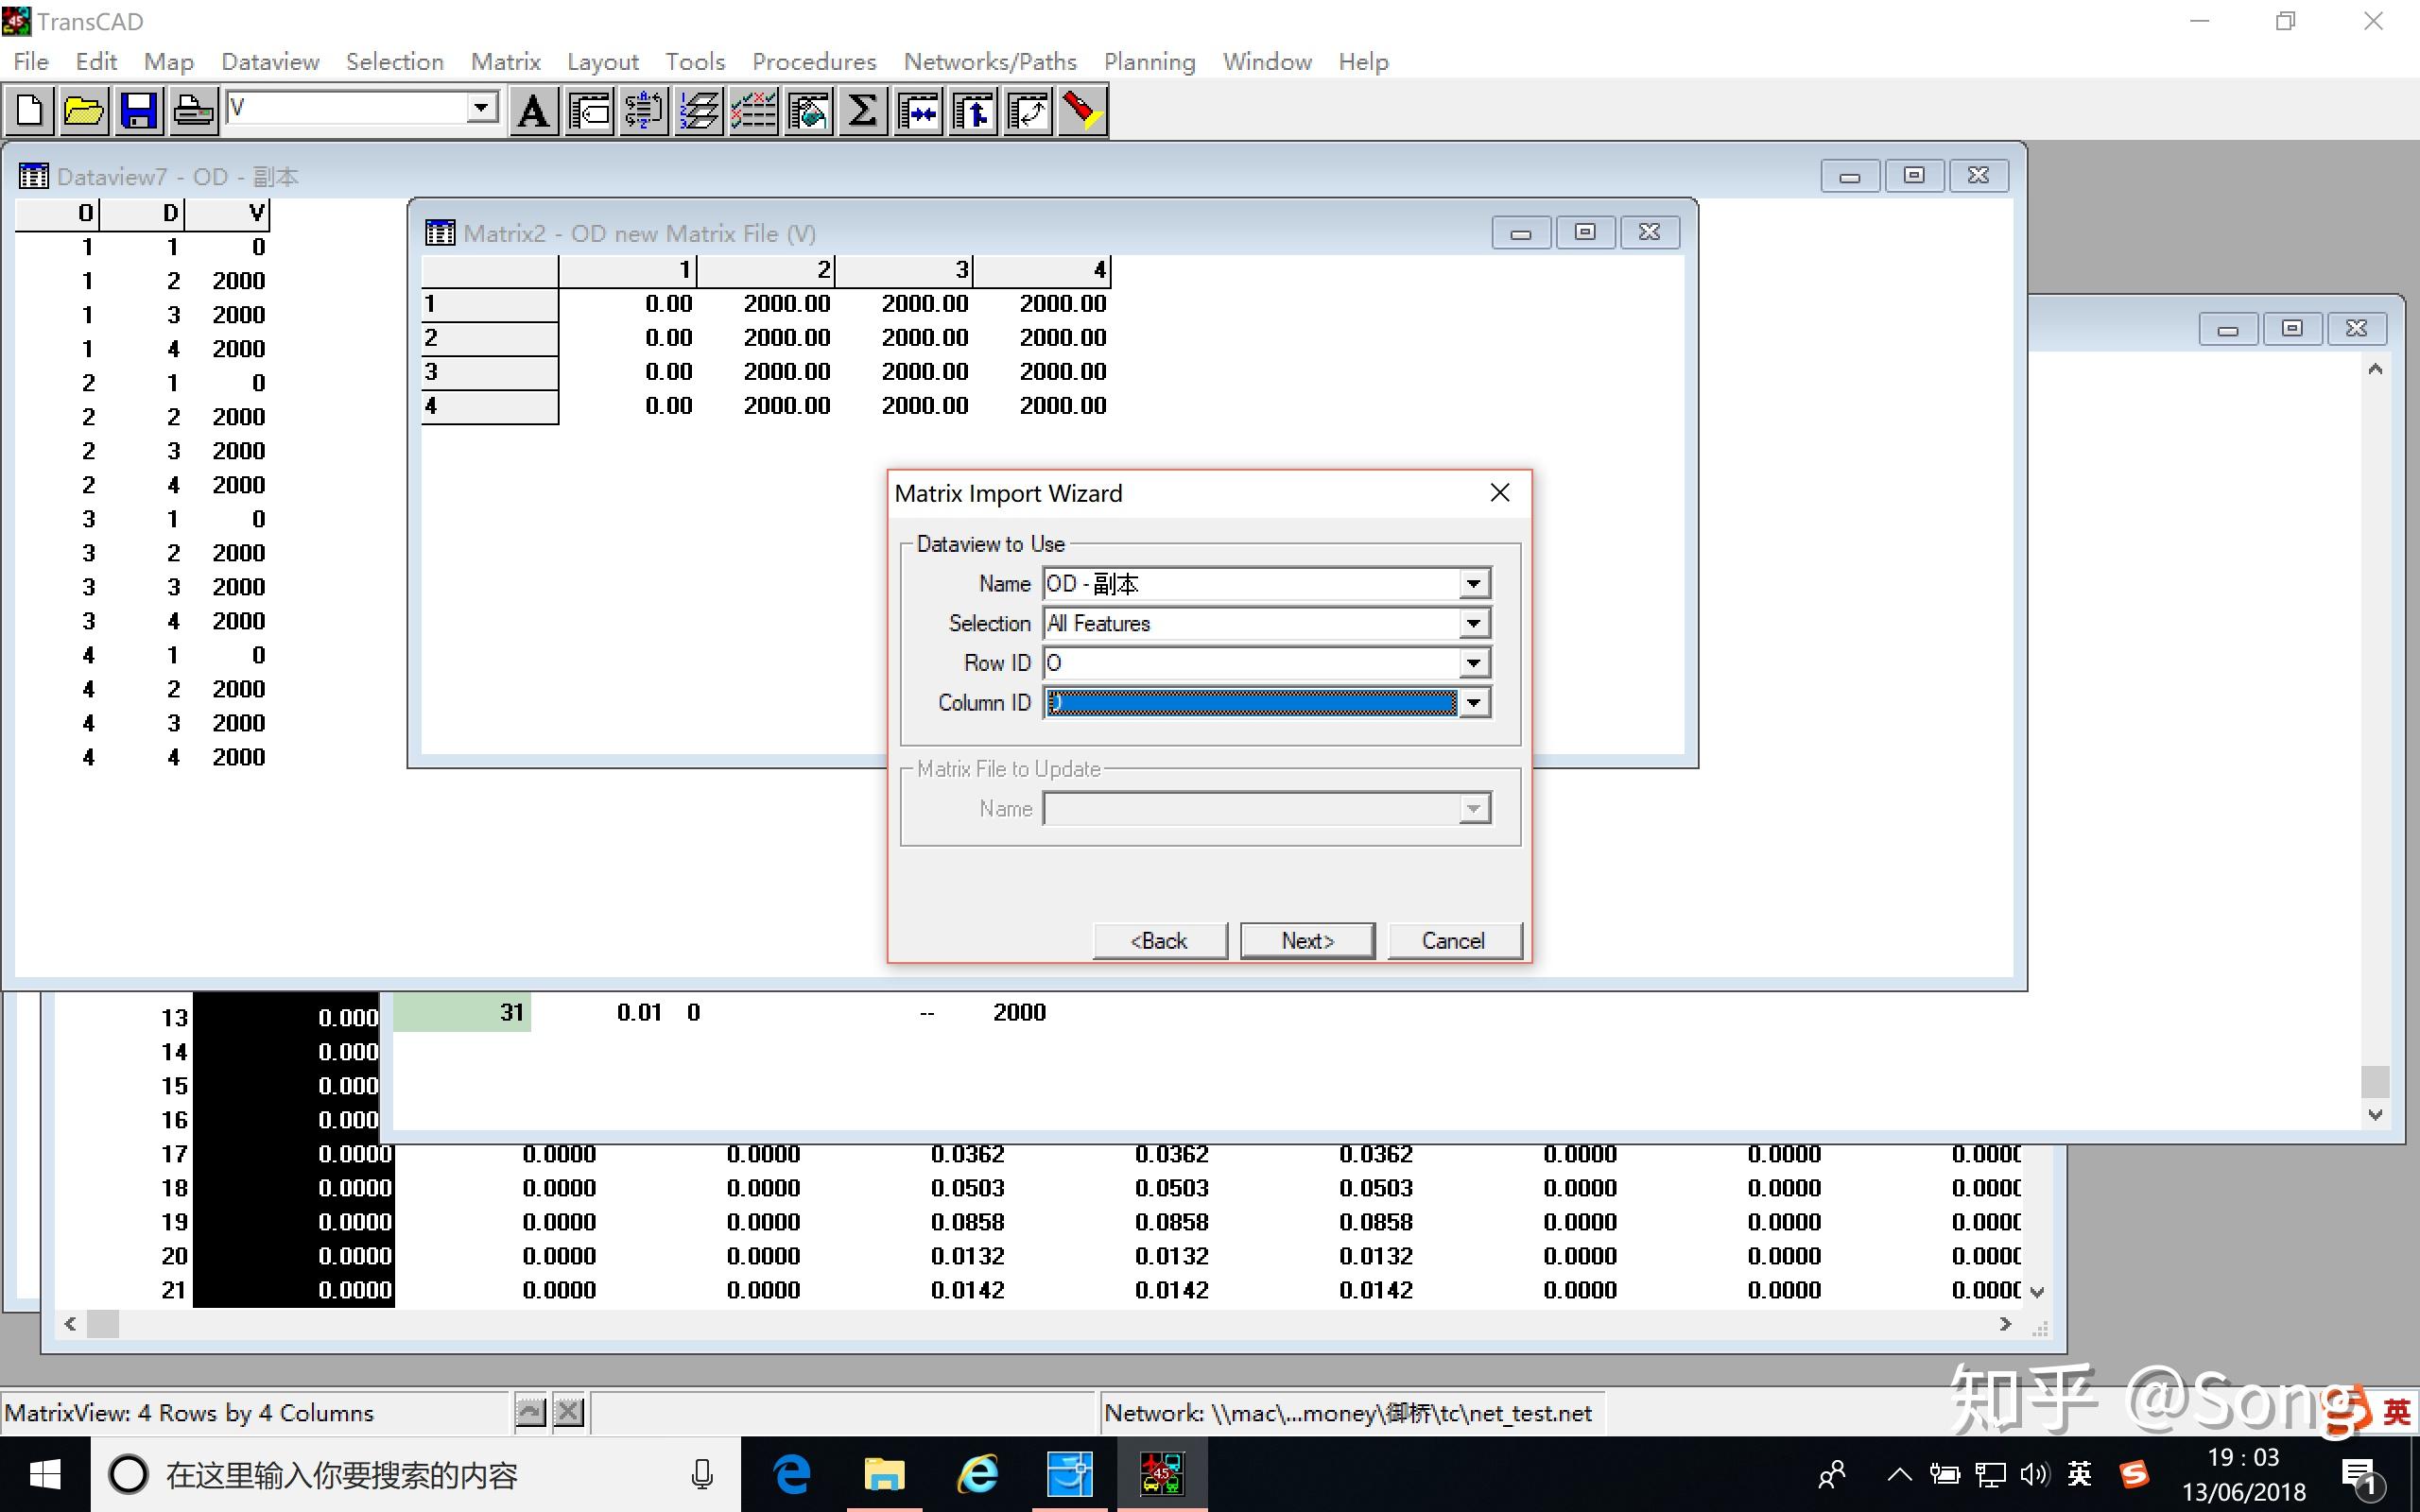Expand the Row ID dropdown
The height and width of the screenshot is (1512, 2420).
point(1473,663)
